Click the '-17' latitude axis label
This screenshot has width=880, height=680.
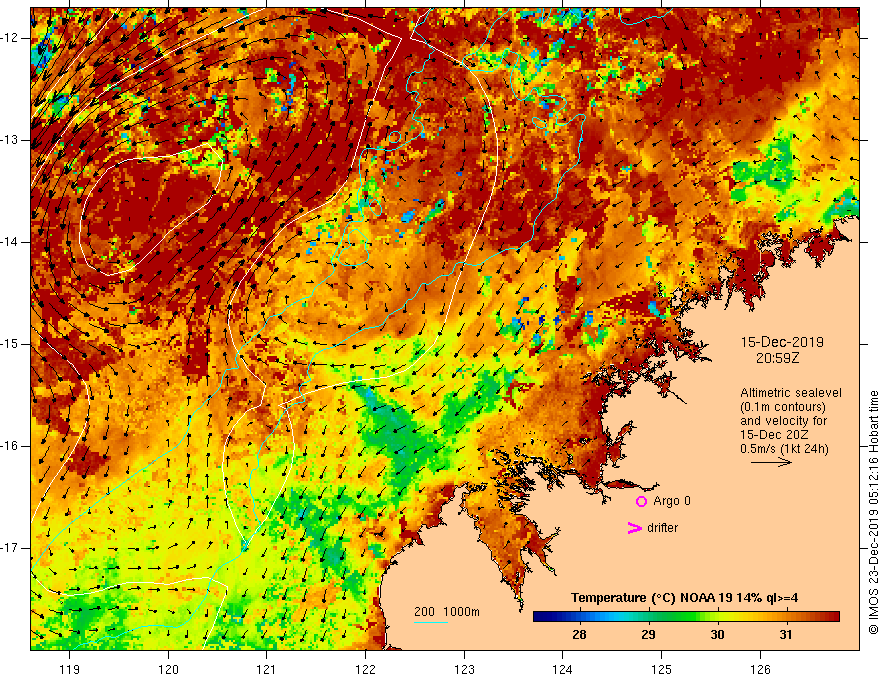tap(10, 548)
